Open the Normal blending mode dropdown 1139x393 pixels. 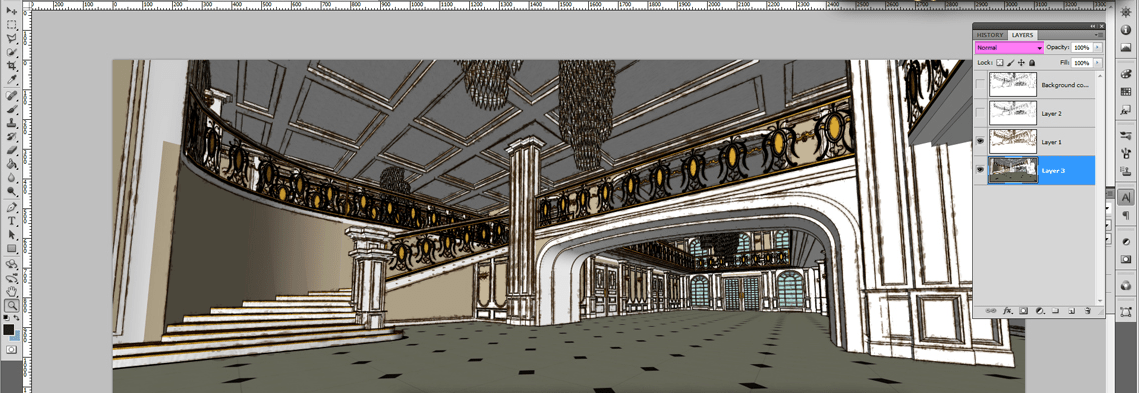(1009, 47)
